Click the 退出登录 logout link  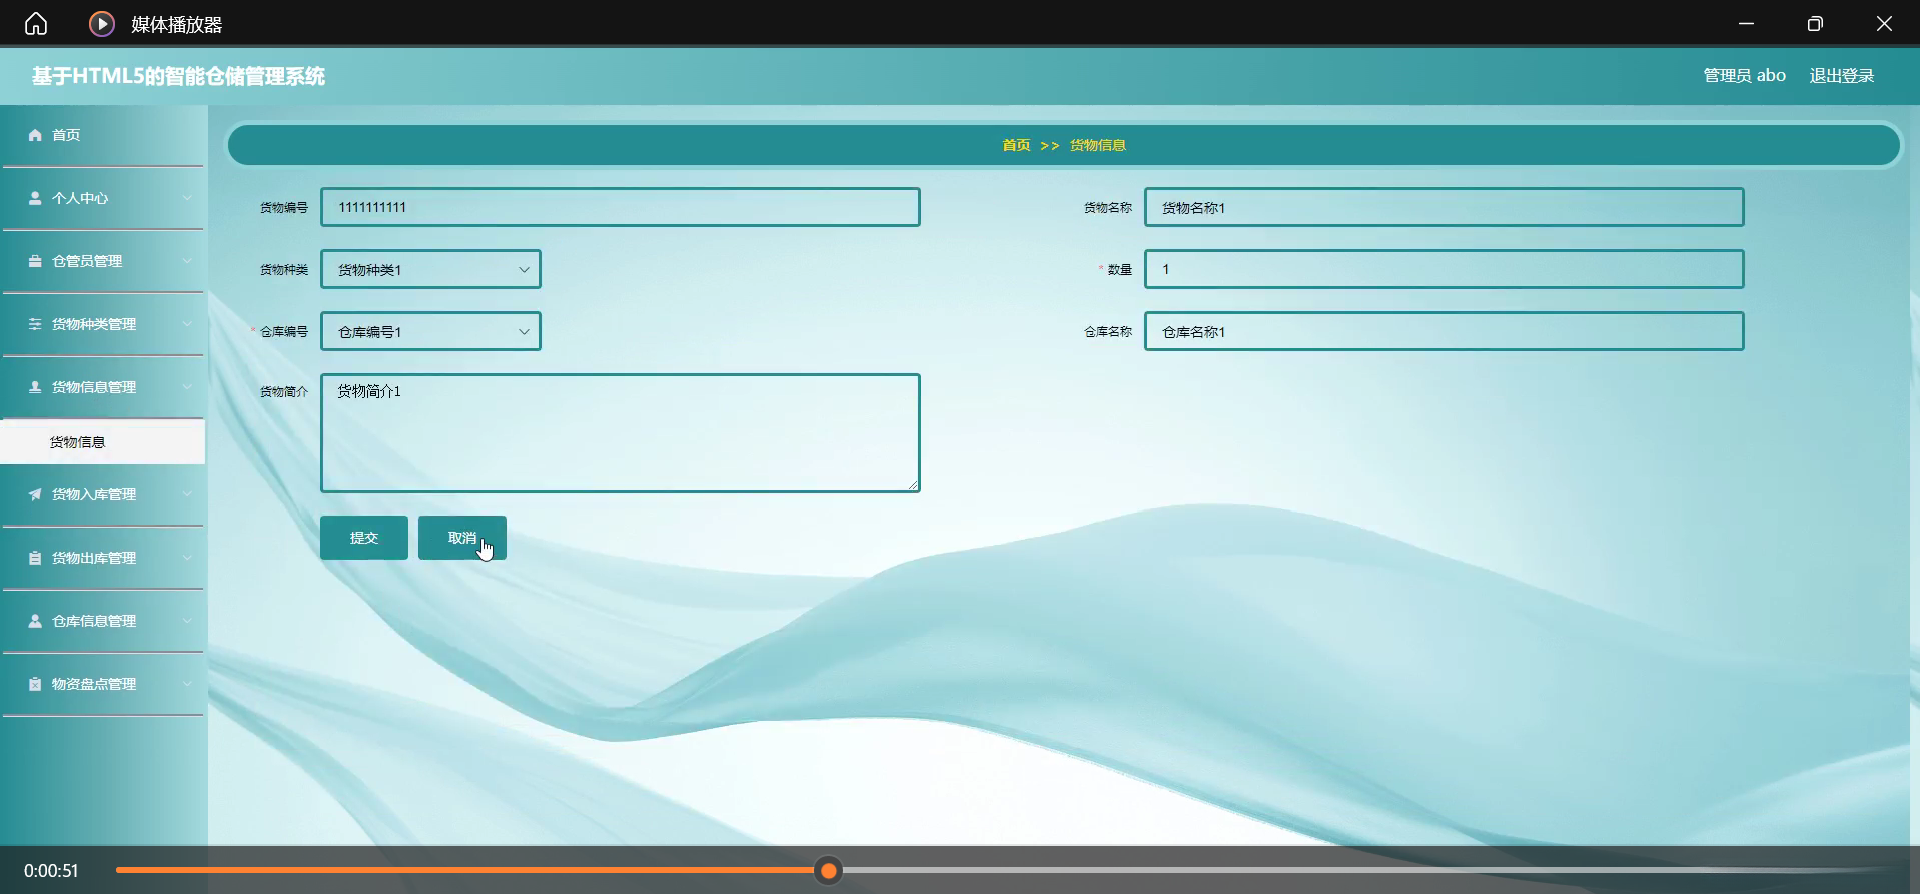1842,76
